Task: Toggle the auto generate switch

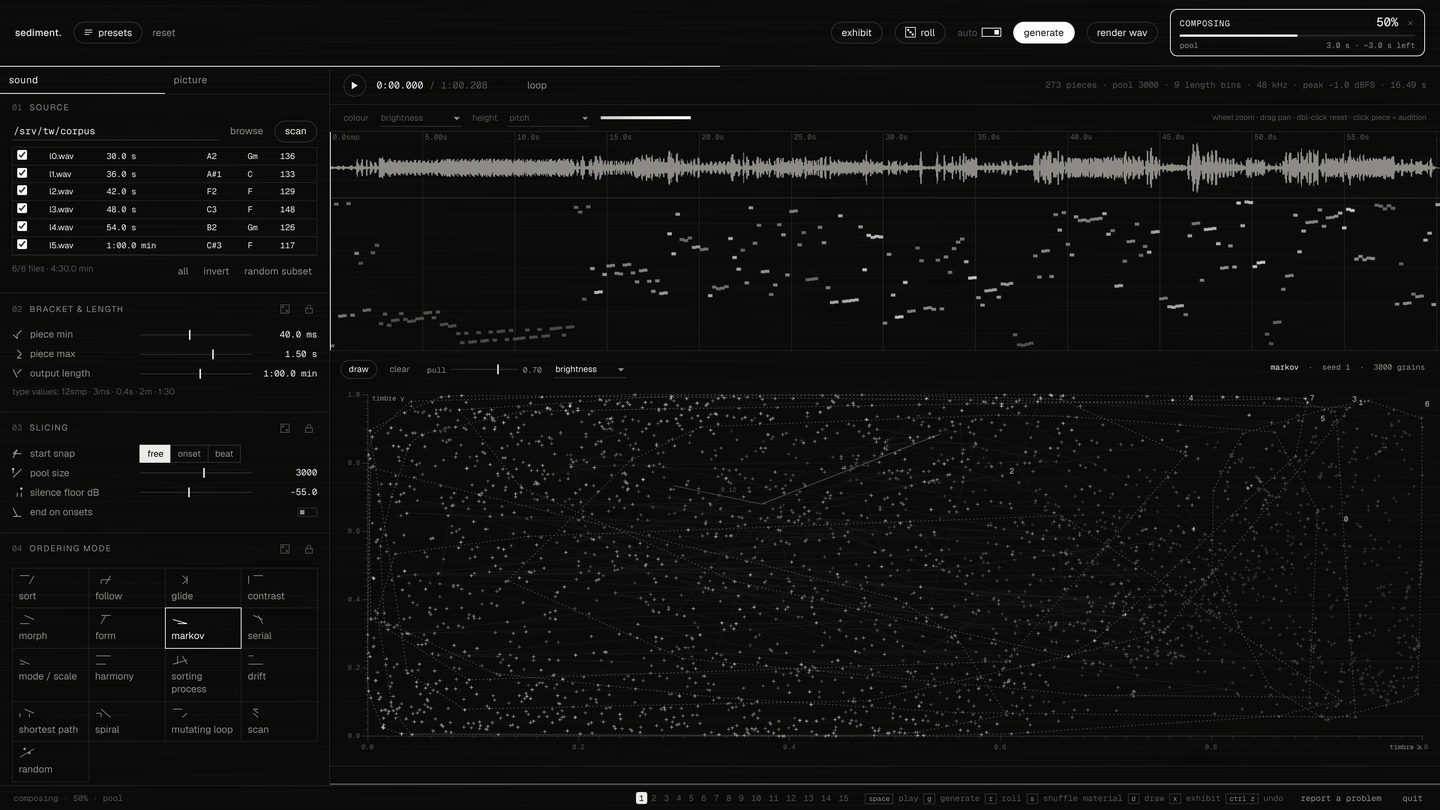Action: [991, 33]
